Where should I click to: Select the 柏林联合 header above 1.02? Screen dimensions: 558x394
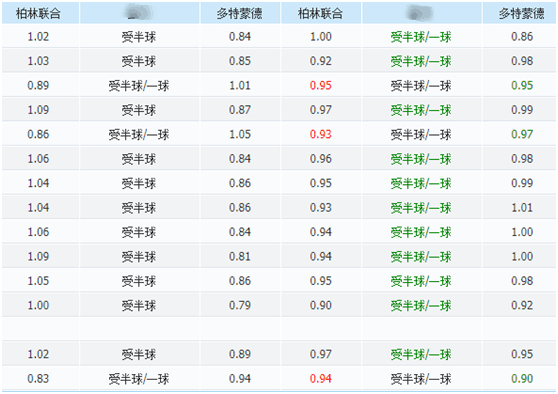tap(38, 14)
